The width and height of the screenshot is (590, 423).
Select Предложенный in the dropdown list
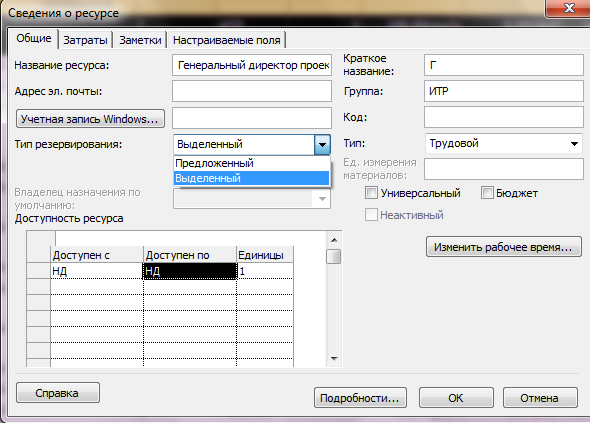pyautogui.click(x=251, y=163)
